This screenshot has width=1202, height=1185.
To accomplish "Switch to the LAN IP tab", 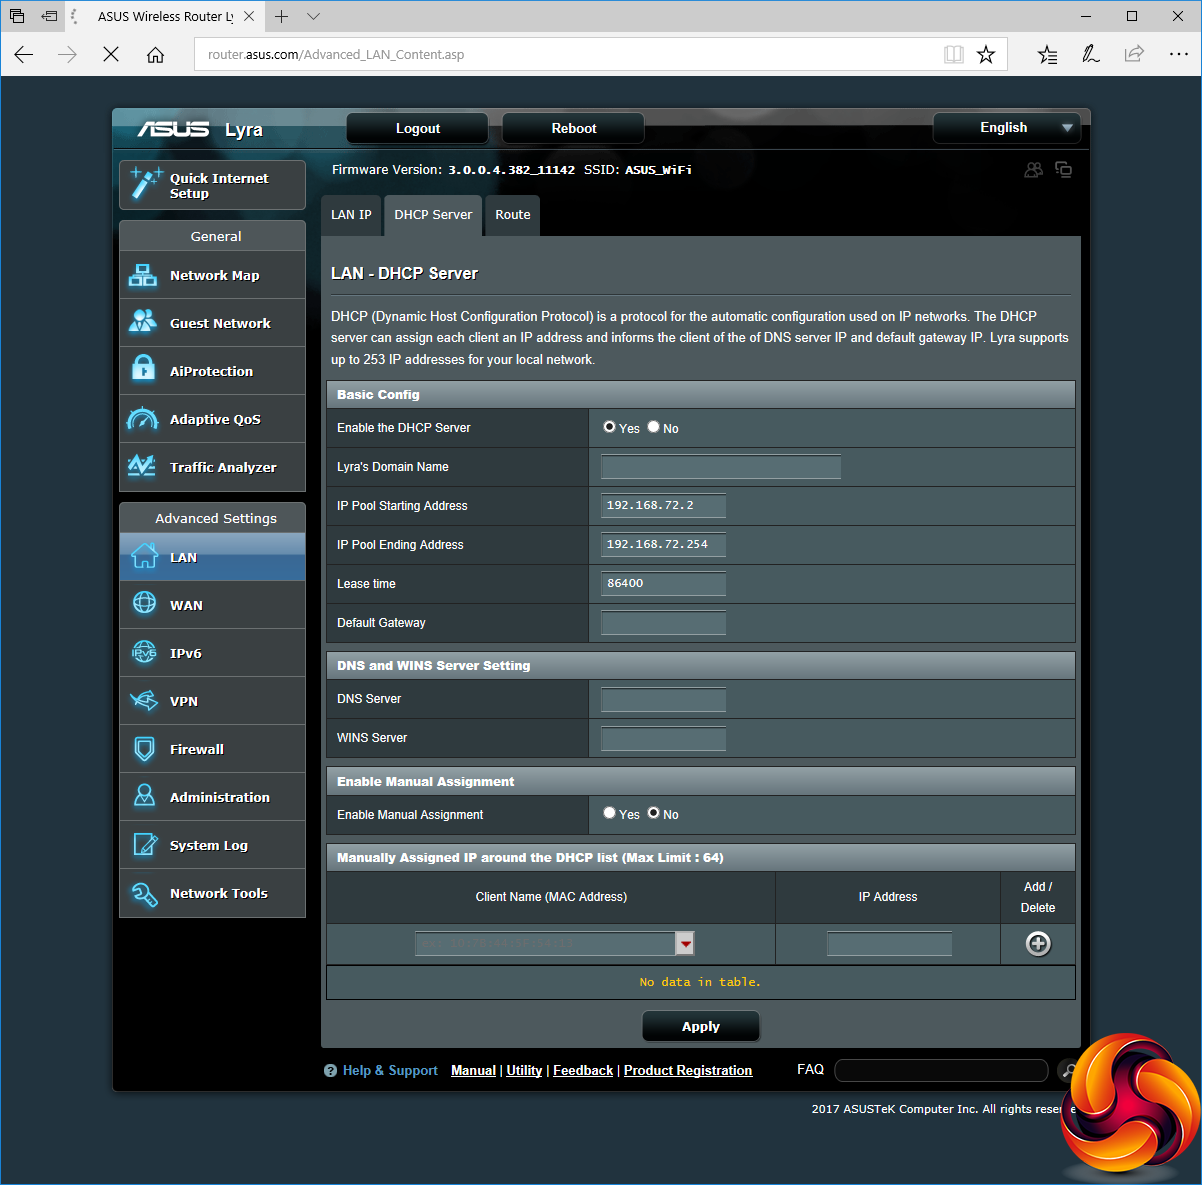I will pyautogui.click(x=351, y=215).
